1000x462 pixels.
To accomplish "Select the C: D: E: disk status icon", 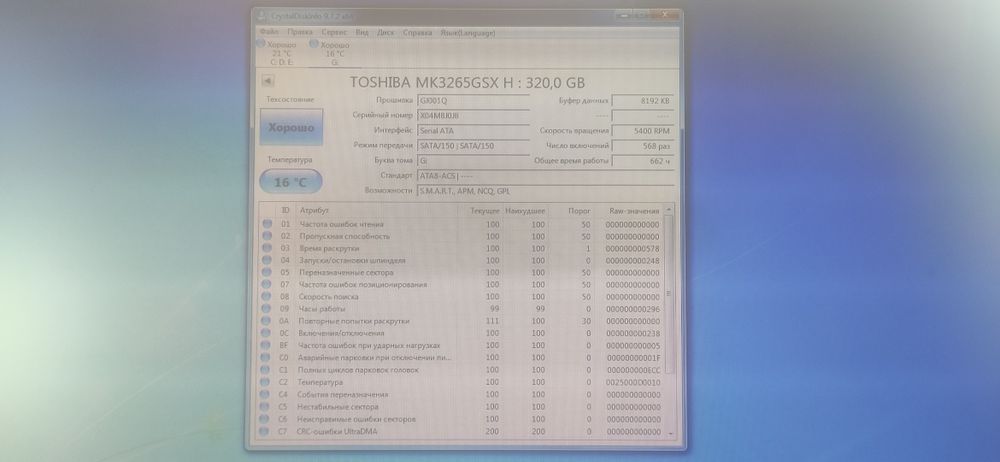I will click(x=261, y=44).
